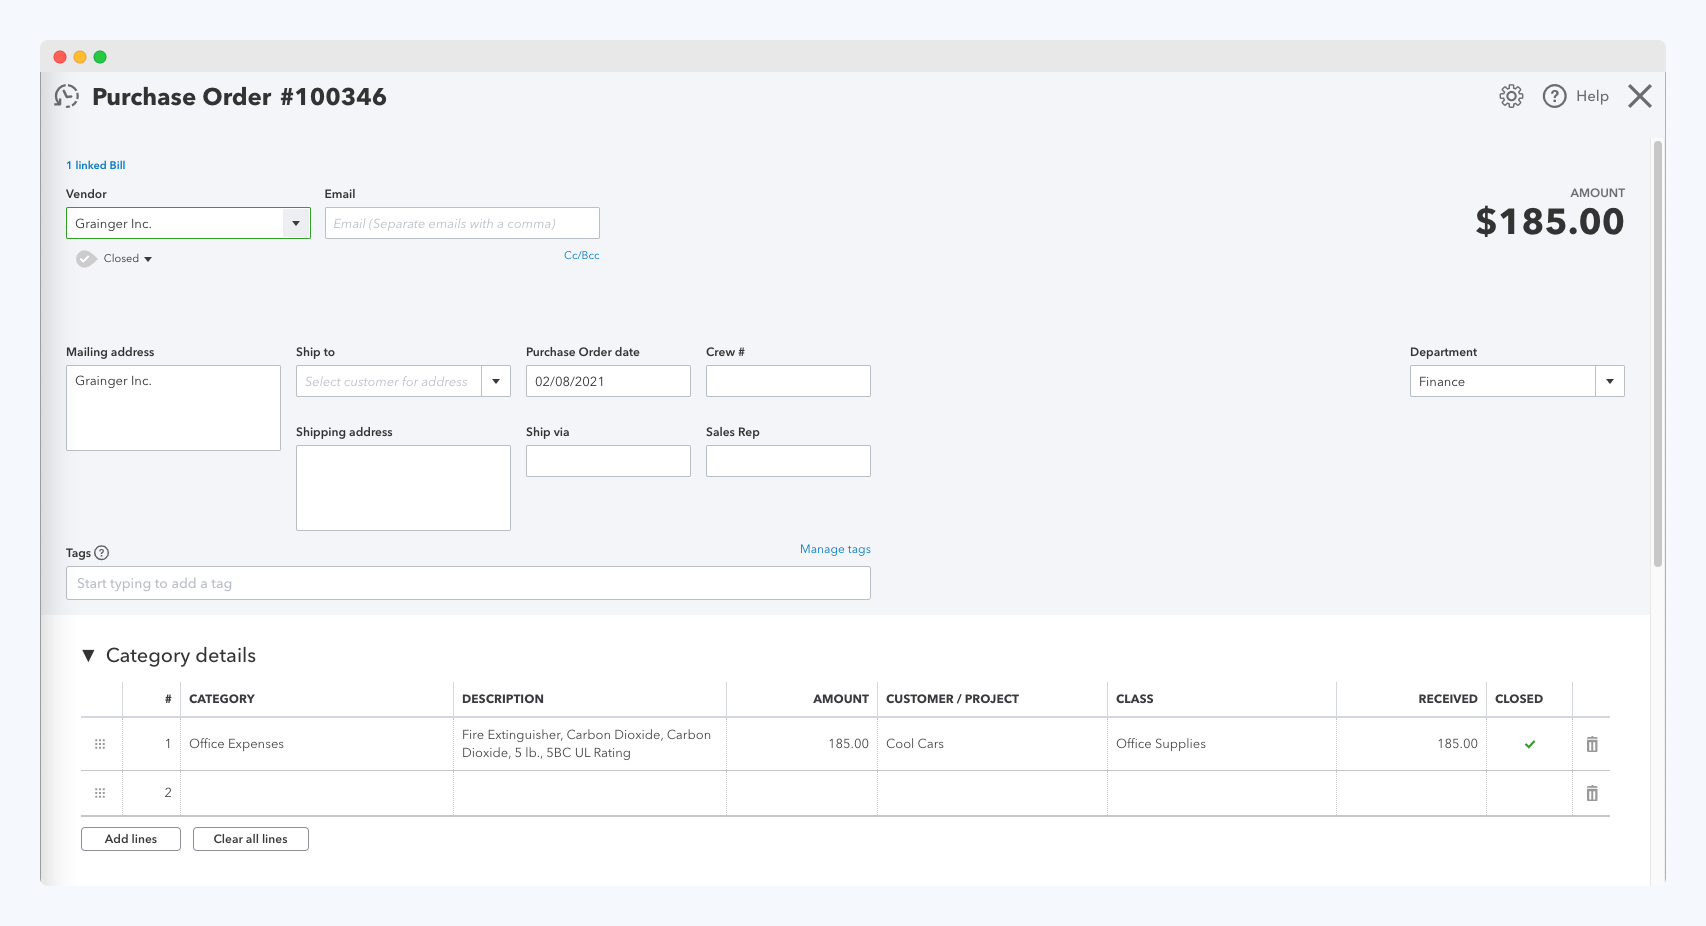Click the Mailing address text box
Screen dimensions: 1706x926
point(173,408)
